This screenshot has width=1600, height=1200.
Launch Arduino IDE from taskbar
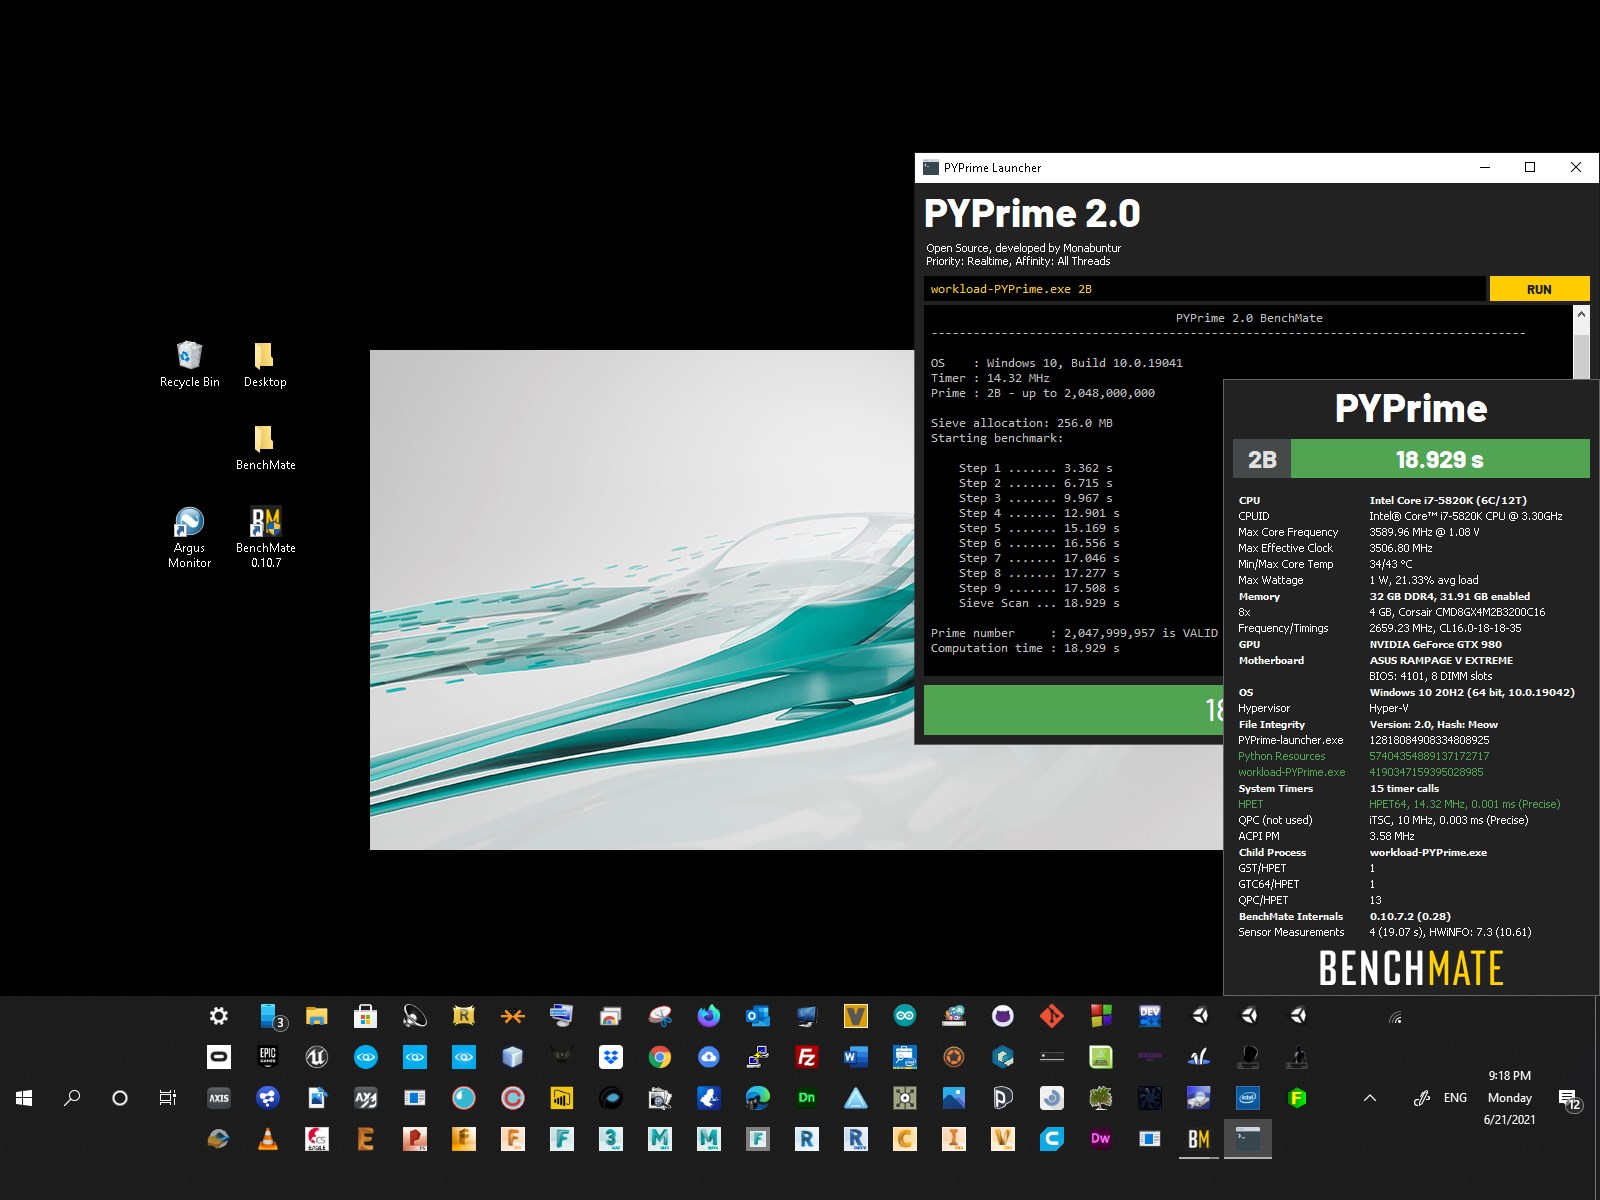905,1016
